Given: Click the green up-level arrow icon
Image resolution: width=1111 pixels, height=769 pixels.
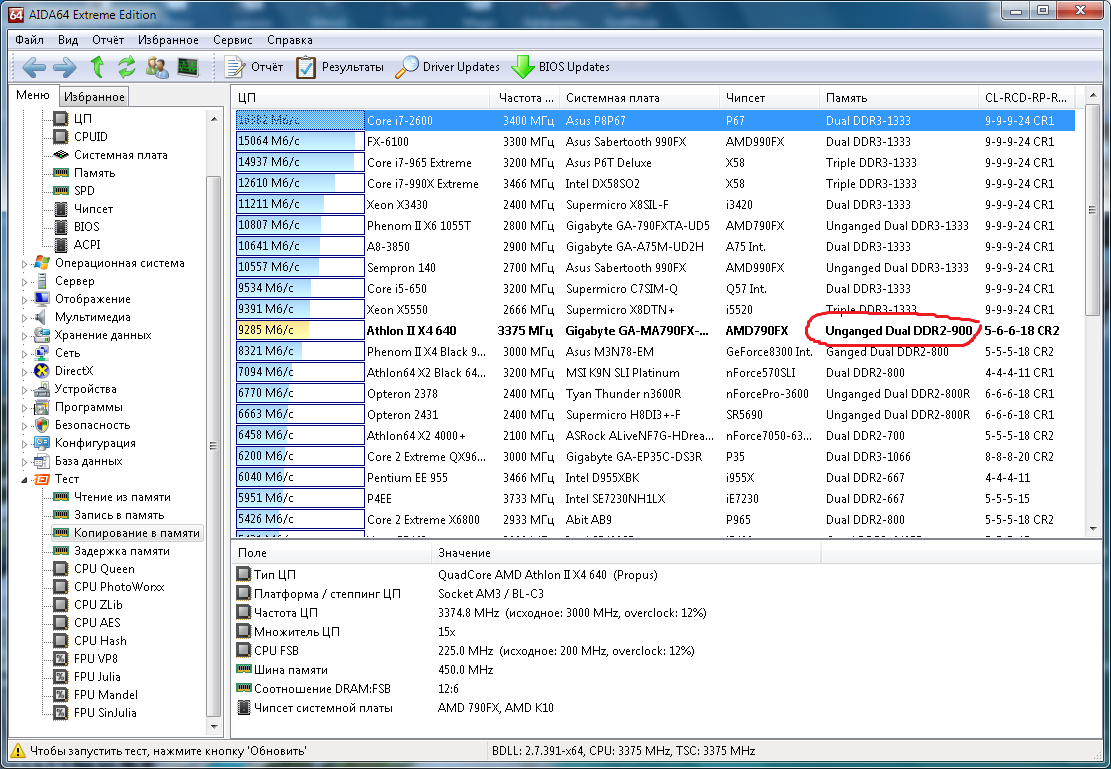Looking at the screenshot, I should coord(97,67).
